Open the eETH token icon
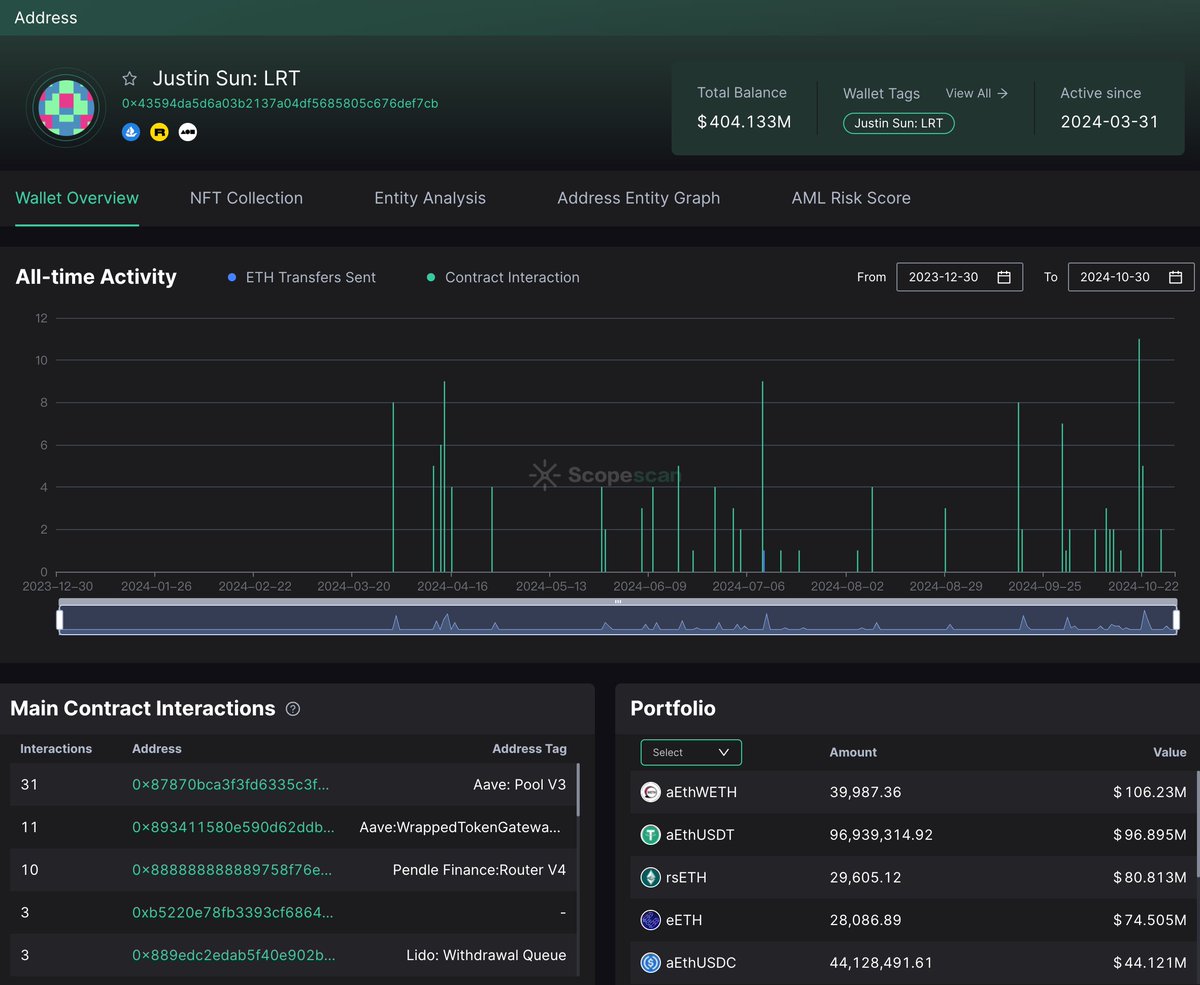This screenshot has width=1200, height=985. point(651,920)
